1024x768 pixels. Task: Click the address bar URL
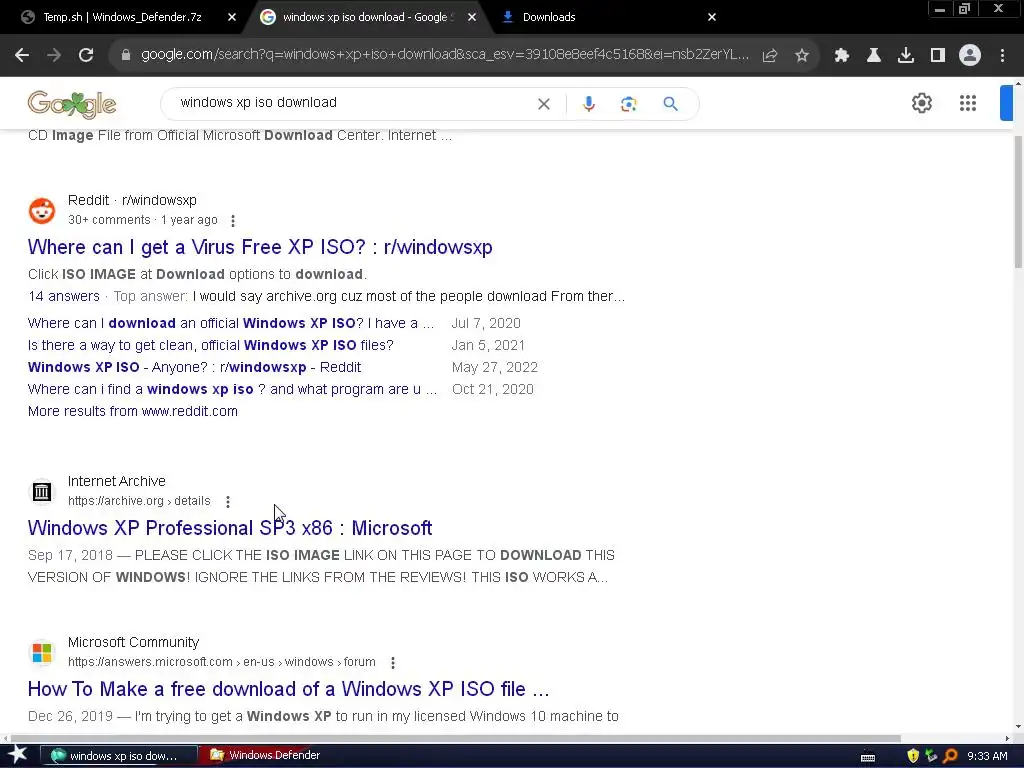[445, 55]
